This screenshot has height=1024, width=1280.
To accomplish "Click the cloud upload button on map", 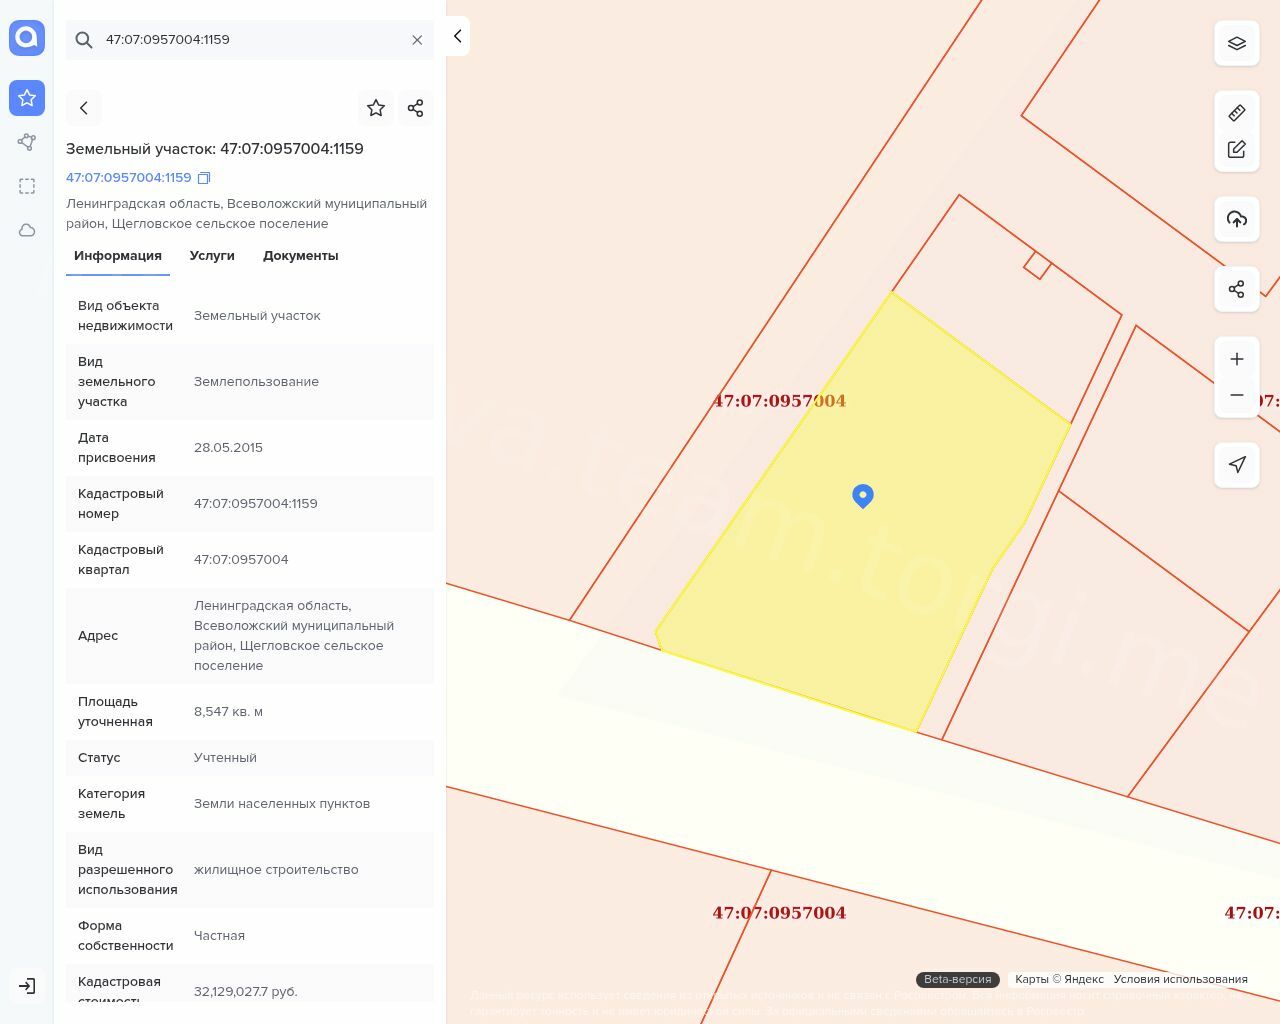I will 1237,219.
